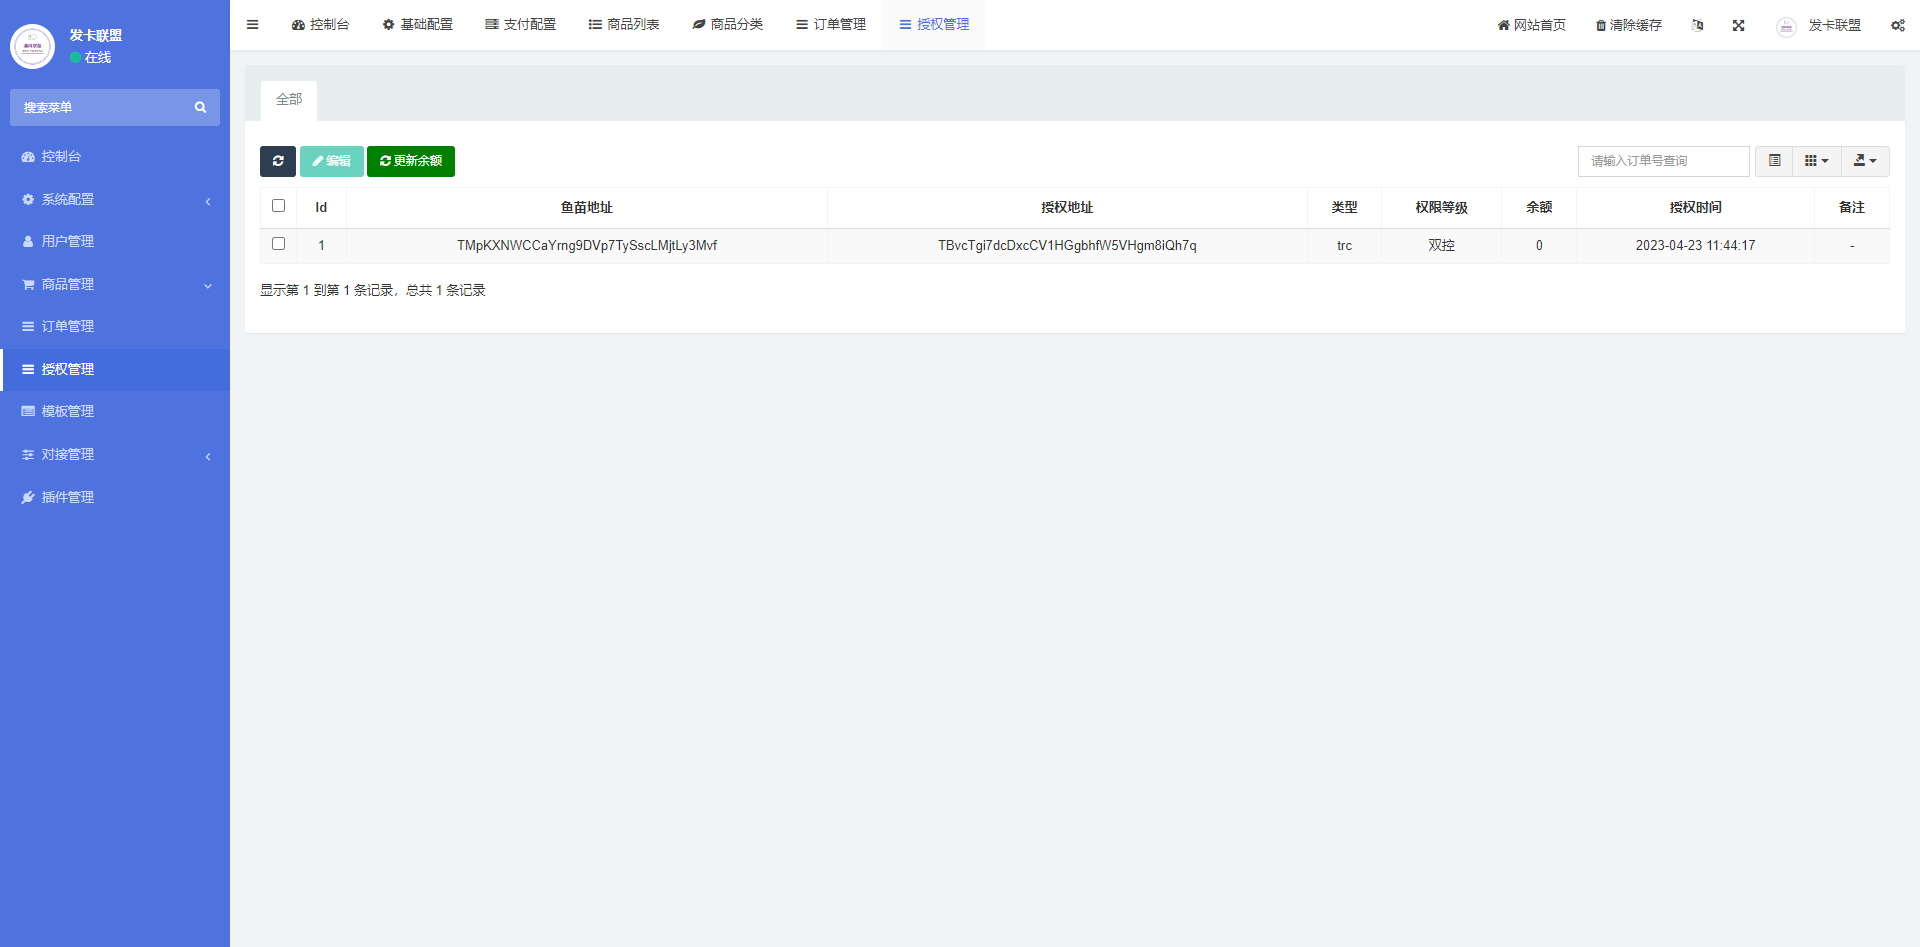Viewport: 1920px width, 947px height.
Task: Open 用户管理 in sidebar
Action: [x=115, y=241]
